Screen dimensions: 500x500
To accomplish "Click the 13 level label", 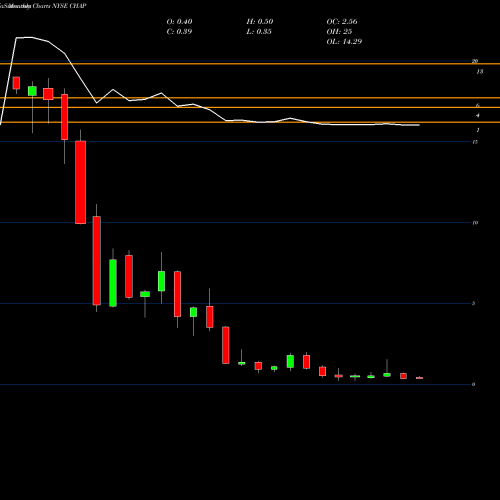I will [x=480, y=72].
